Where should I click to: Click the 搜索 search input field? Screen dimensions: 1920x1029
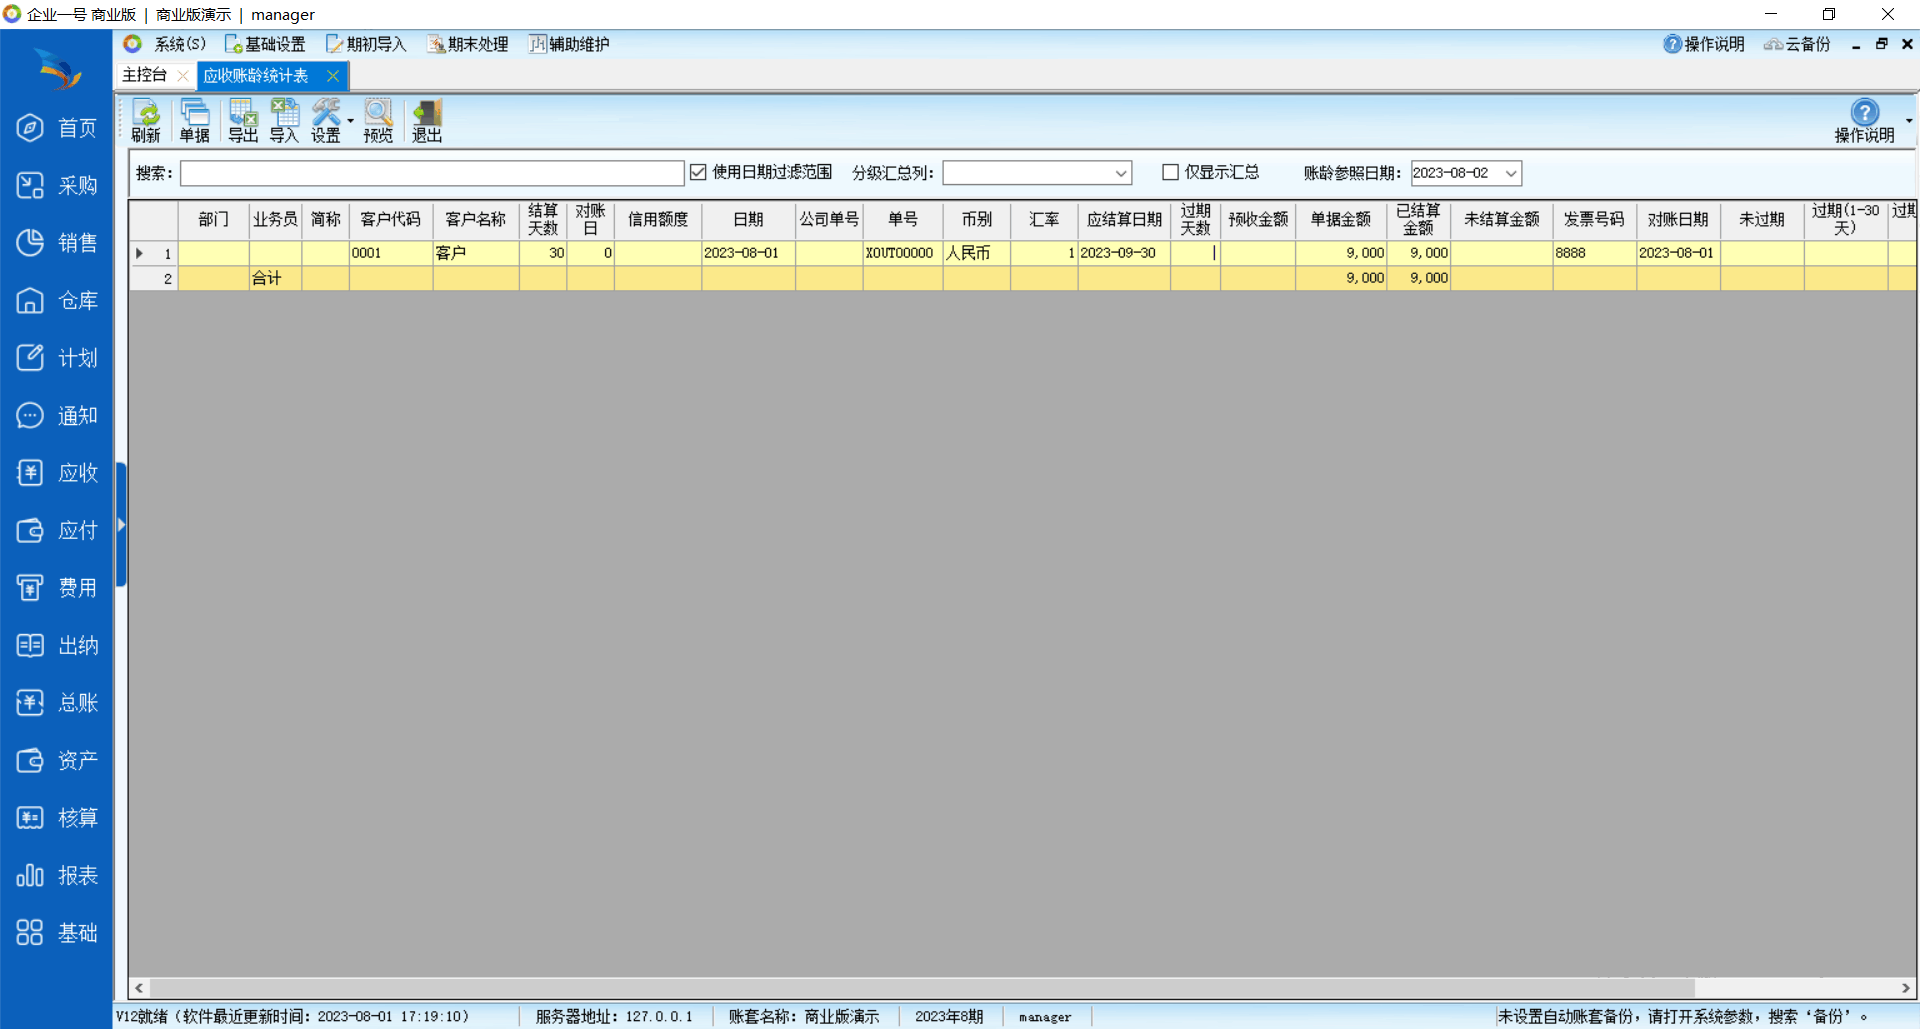click(x=432, y=173)
